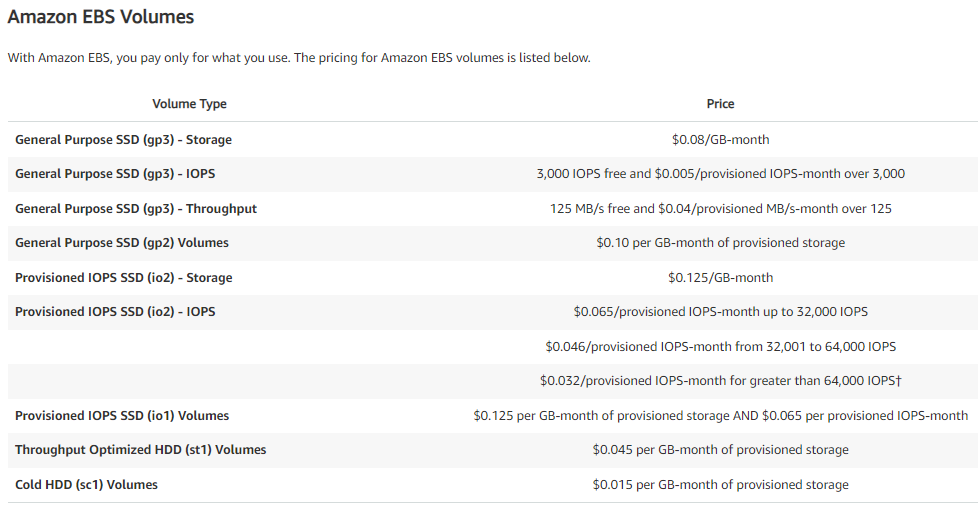Select the Price column header
978x517 pixels.
[720, 104]
